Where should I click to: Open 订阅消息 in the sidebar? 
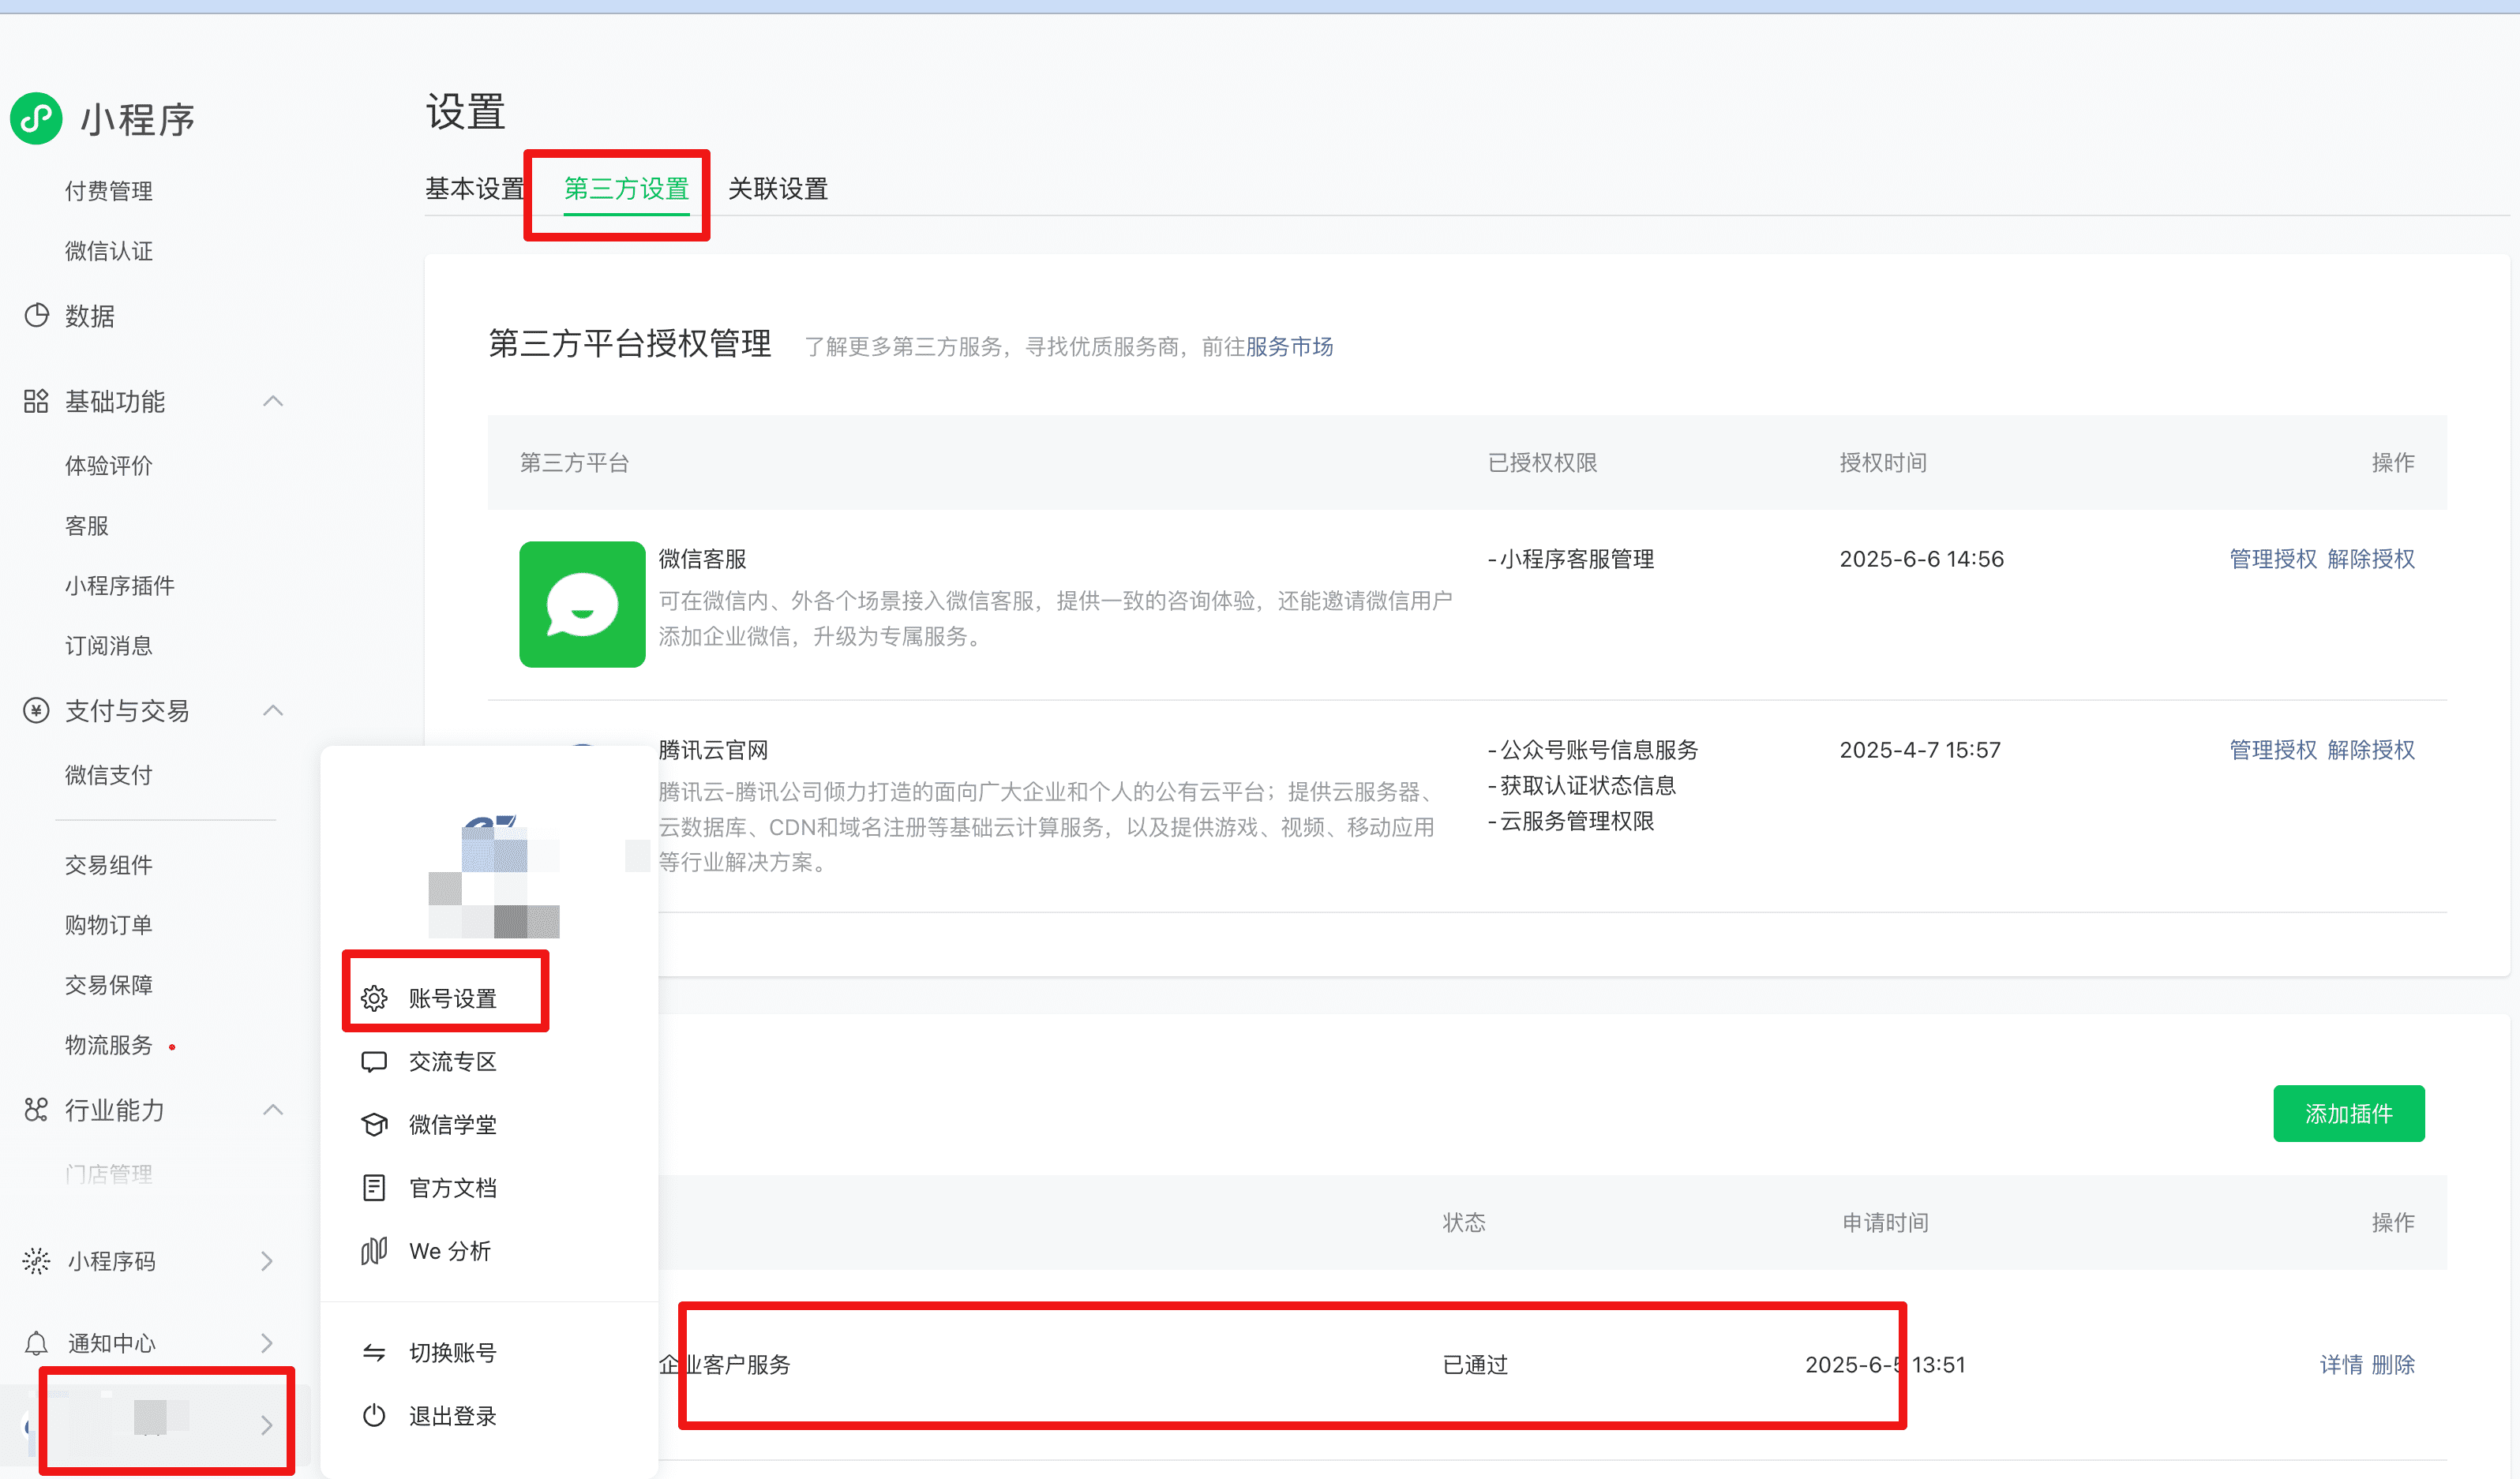coord(109,646)
